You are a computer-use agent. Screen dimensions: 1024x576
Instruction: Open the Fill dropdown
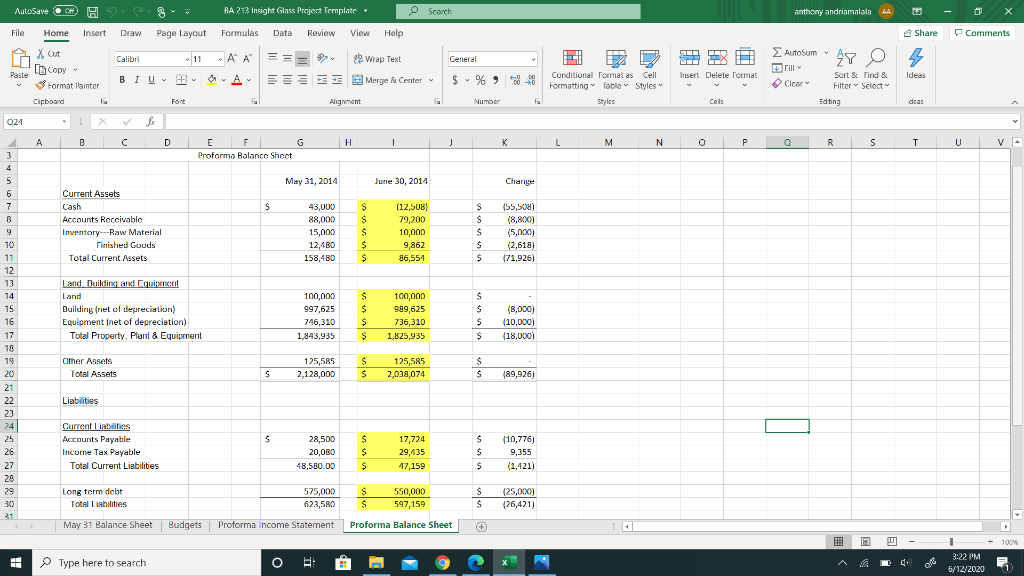click(787, 68)
